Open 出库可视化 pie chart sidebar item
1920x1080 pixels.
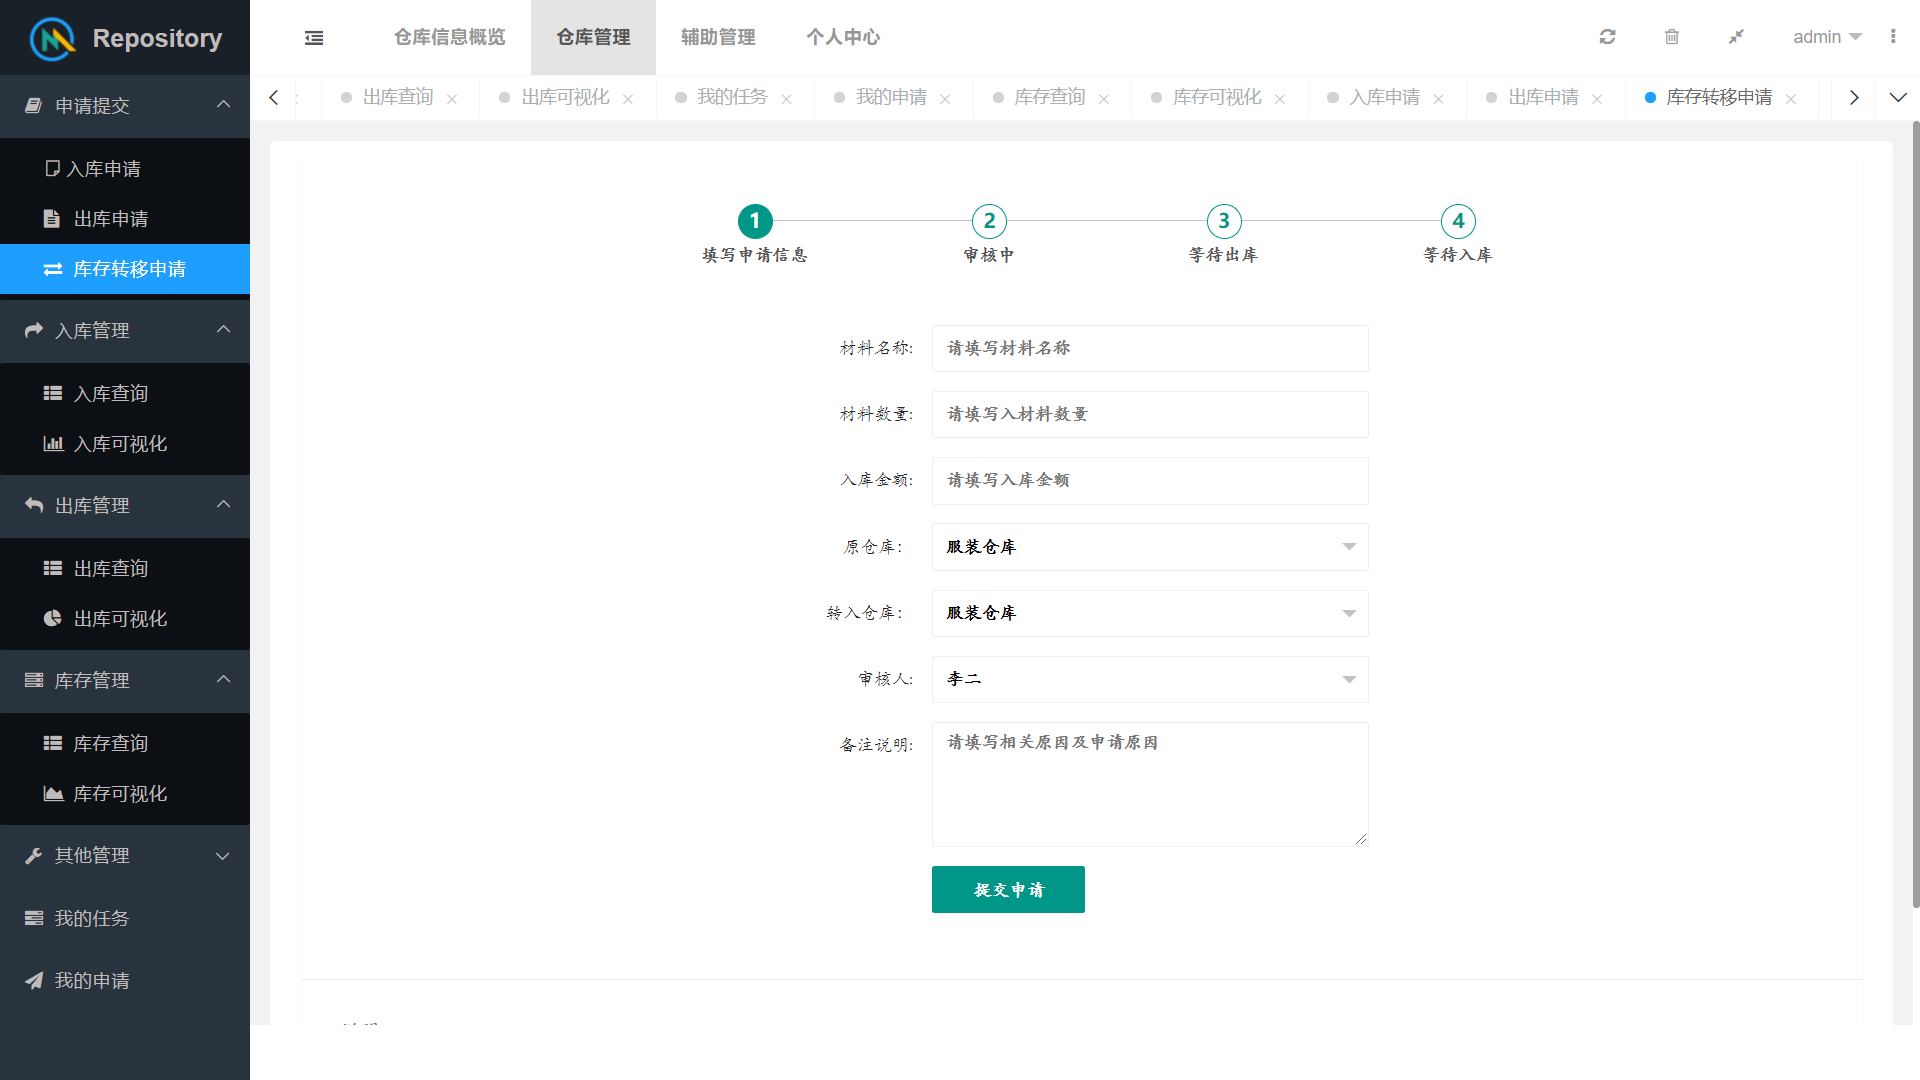point(120,619)
